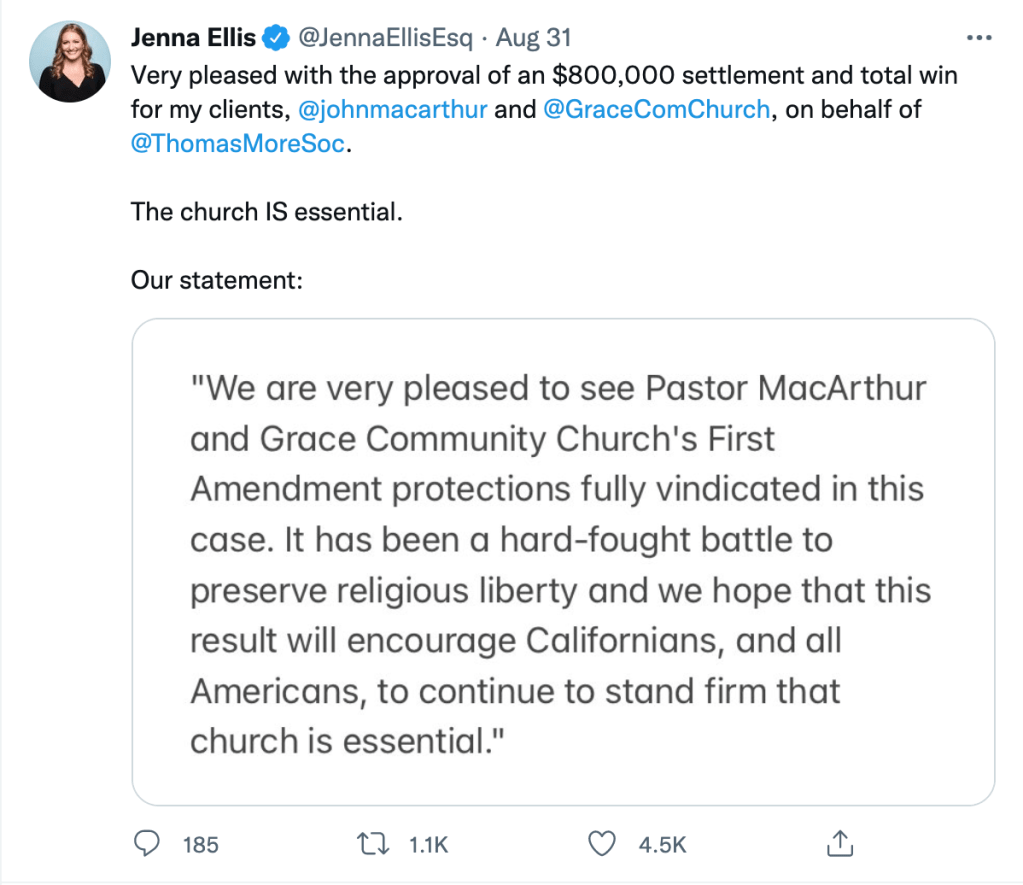Viewport: 1023px width, 885px height.
Task: Open the attached statement image card
Action: 563,562
